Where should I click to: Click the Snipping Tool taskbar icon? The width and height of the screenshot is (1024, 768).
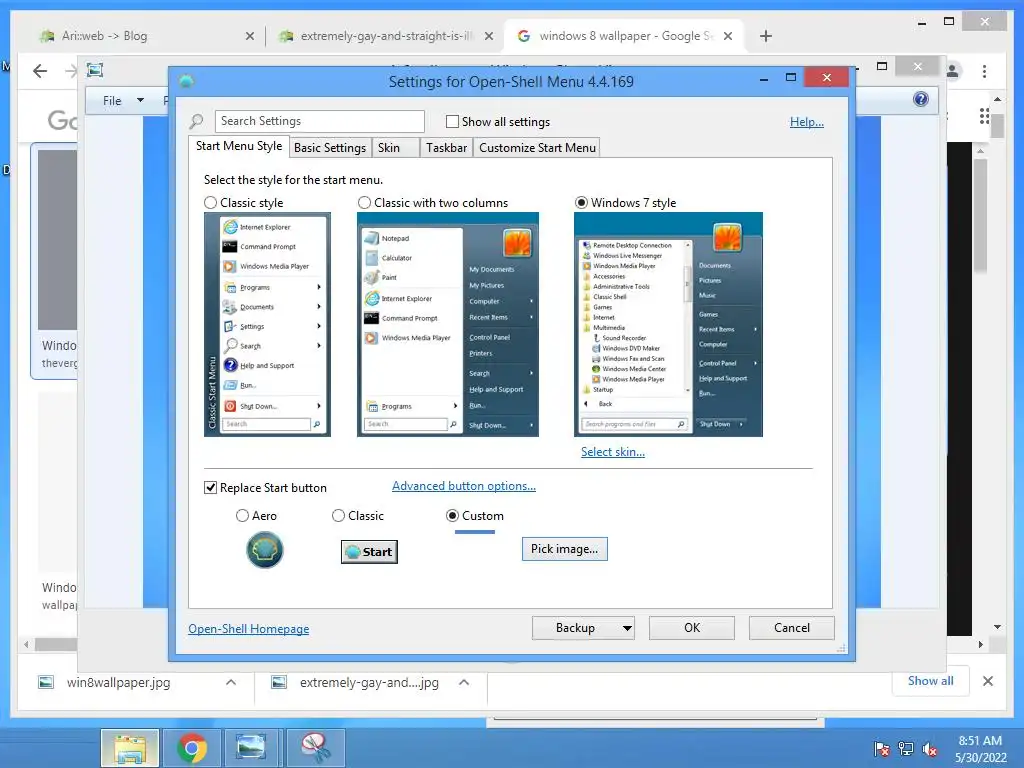click(315, 748)
